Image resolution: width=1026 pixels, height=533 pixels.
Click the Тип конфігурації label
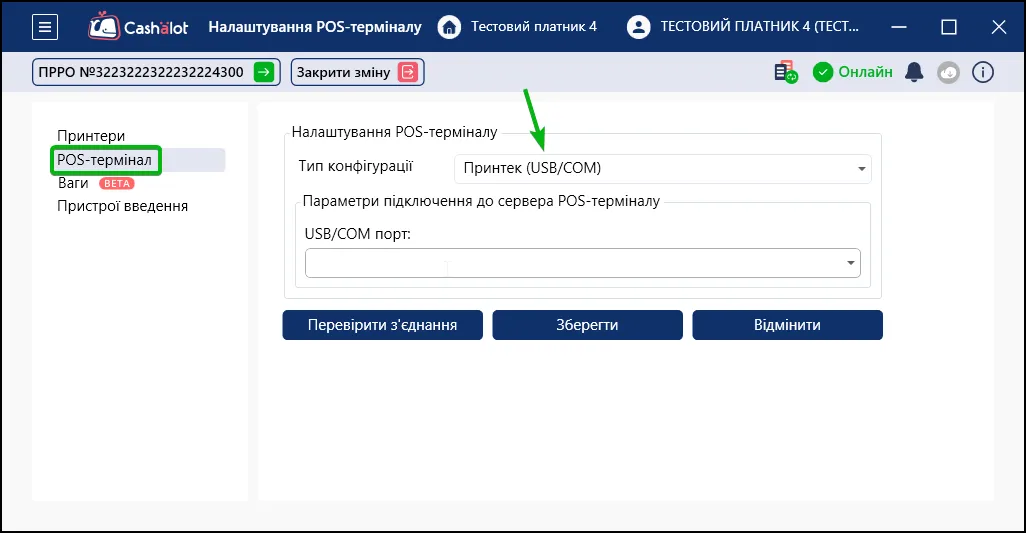click(x=356, y=166)
